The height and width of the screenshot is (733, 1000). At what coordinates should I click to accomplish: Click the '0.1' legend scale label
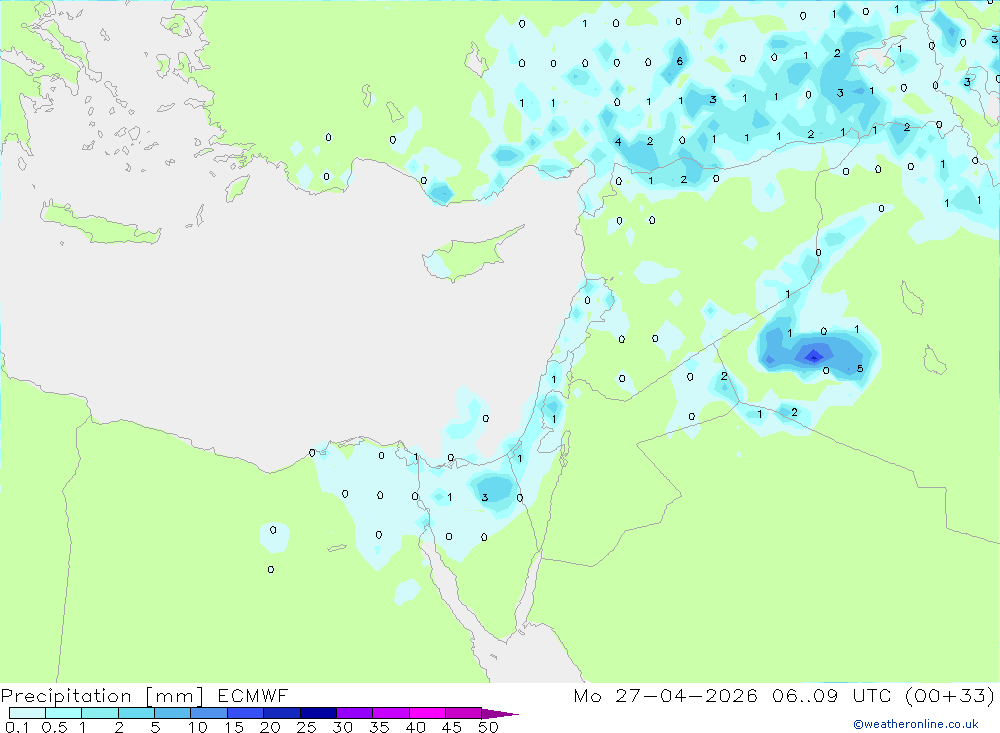[17, 727]
